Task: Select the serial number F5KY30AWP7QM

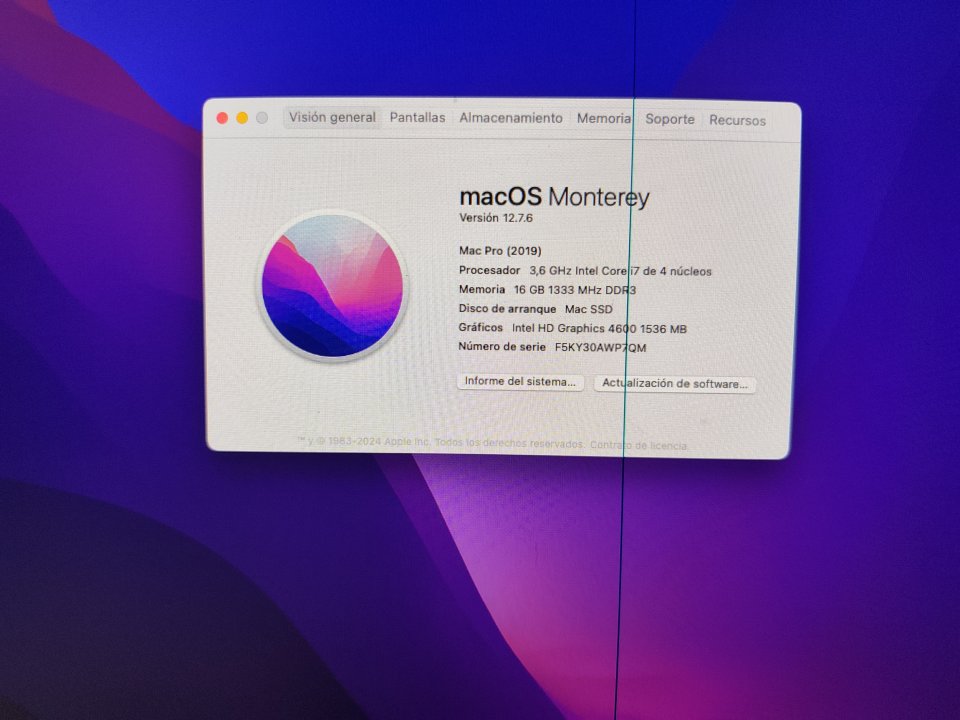Action: (601, 348)
